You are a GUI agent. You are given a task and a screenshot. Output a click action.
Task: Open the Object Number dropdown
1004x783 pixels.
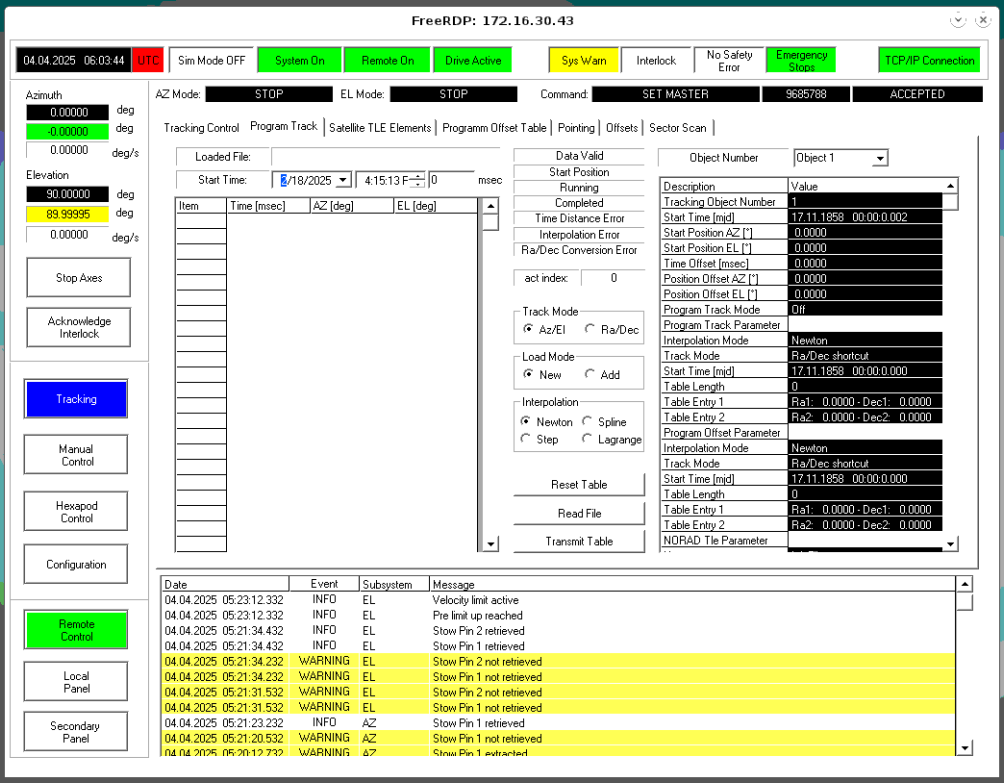881,158
